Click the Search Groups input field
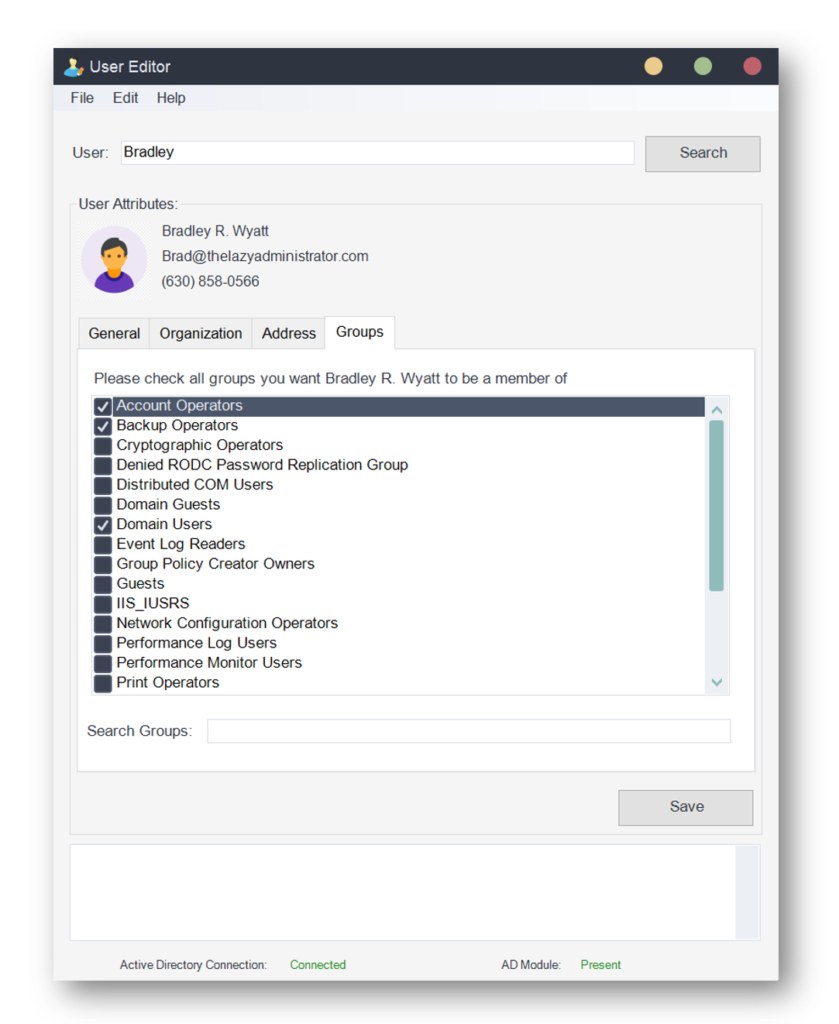 (x=469, y=731)
